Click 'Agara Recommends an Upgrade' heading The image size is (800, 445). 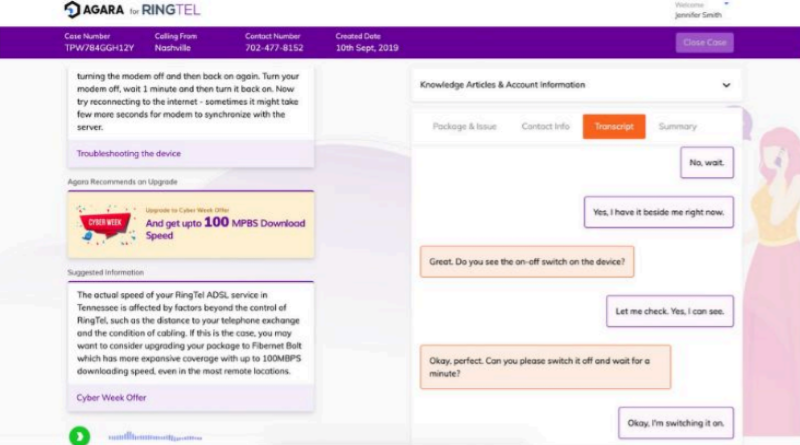coord(122,182)
